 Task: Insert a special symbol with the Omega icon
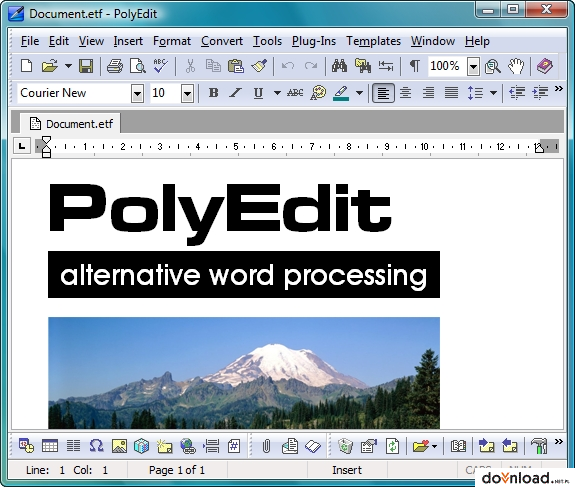[96, 446]
